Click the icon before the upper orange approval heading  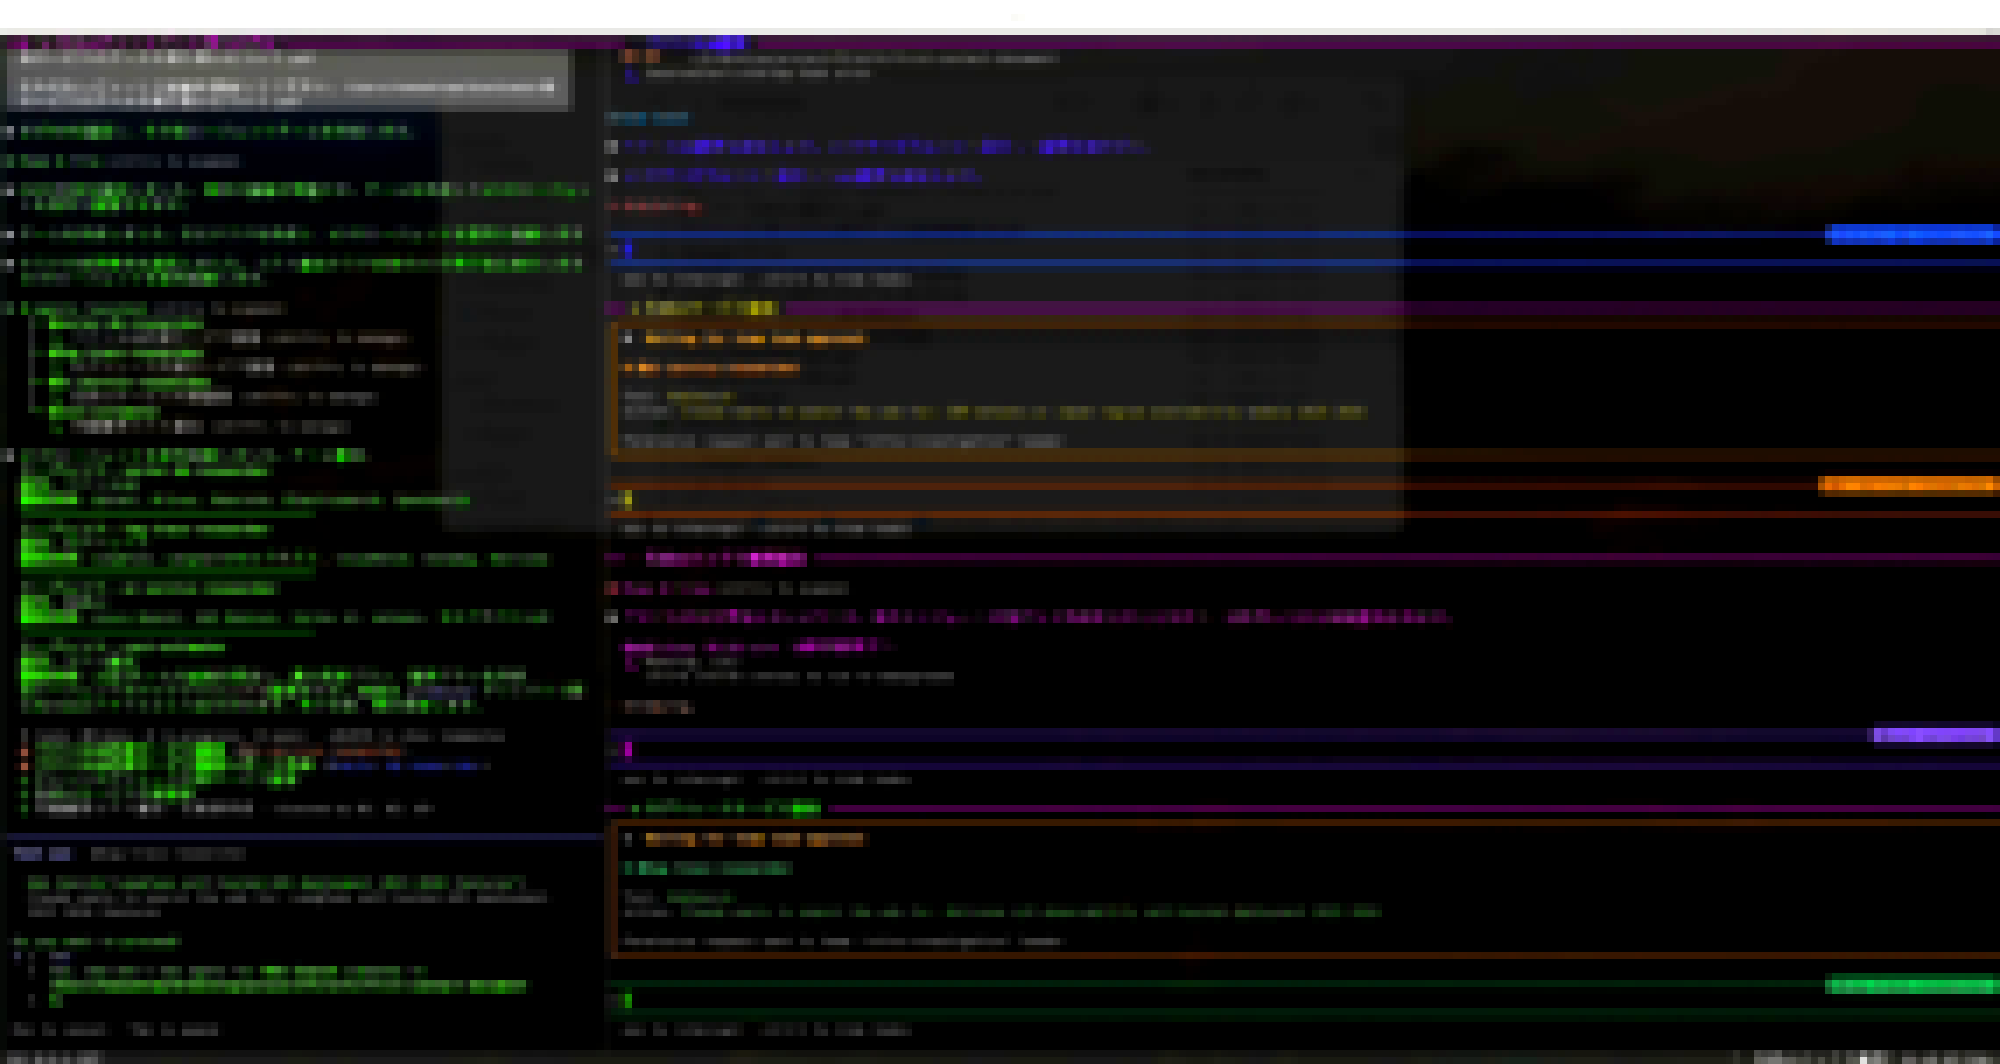pos(628,339)
